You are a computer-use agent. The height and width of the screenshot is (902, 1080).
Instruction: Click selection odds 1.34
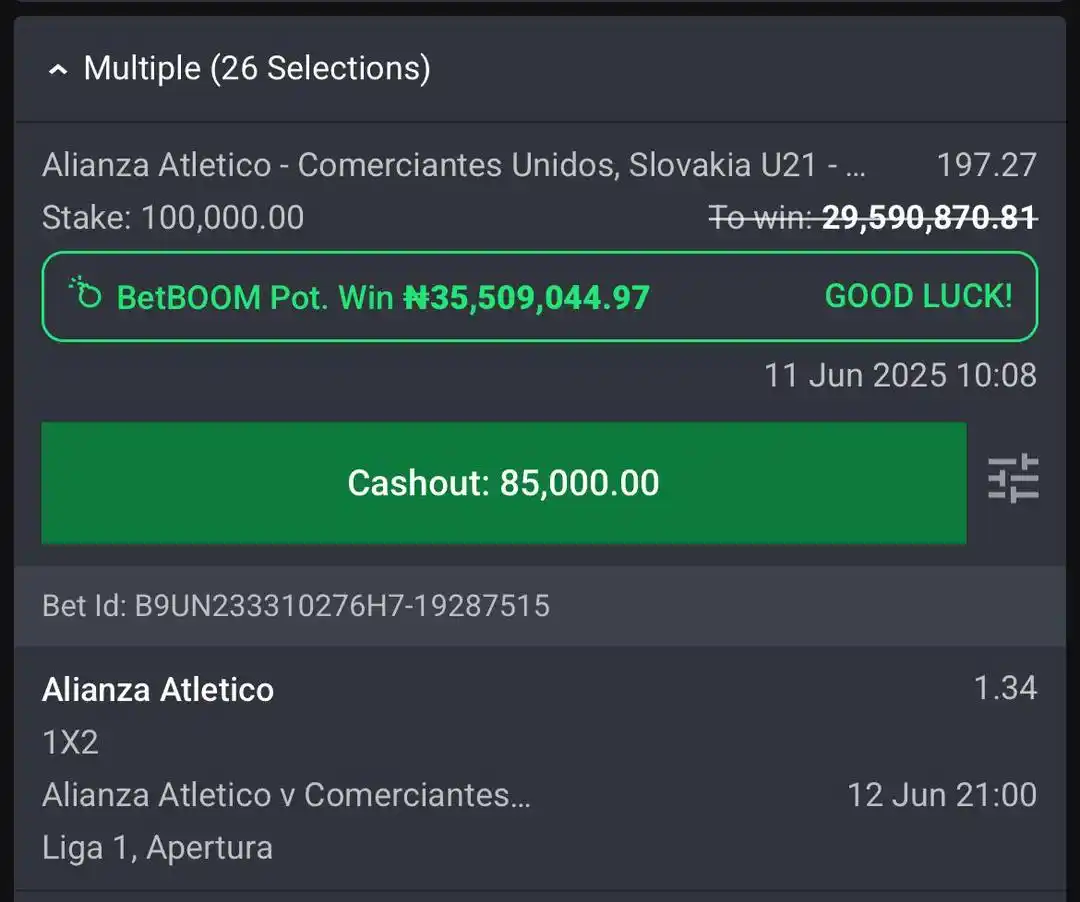click(1005, 688)
